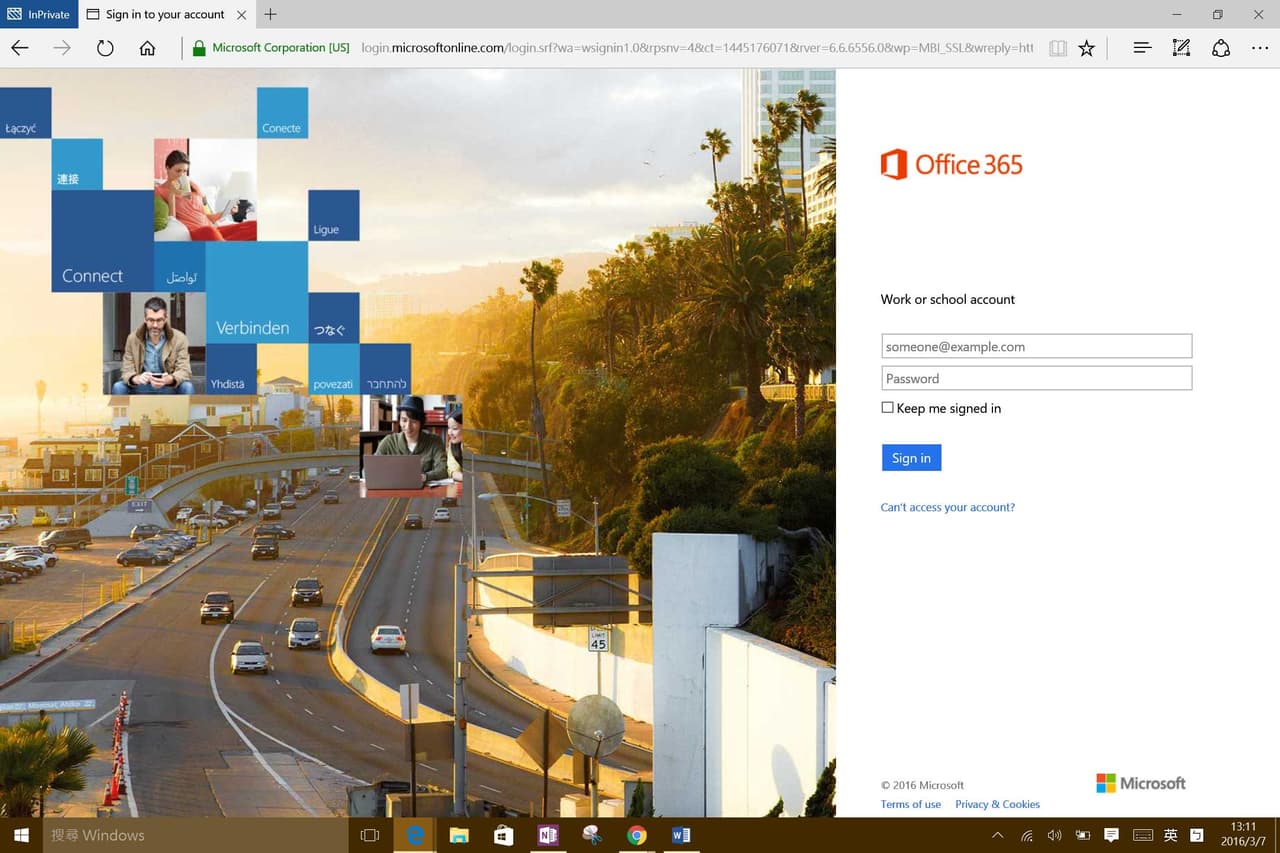Check the battery status icon
1280x853 pixels.
click(x=1082, y=835)
